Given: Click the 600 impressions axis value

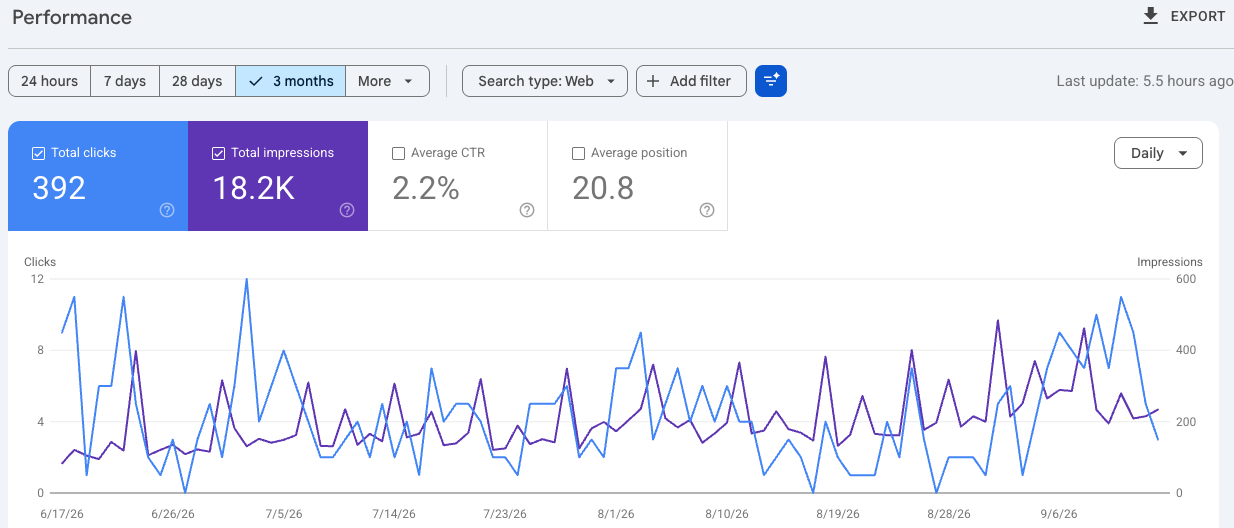Looking at the screenshot, I should point(1186,279).
